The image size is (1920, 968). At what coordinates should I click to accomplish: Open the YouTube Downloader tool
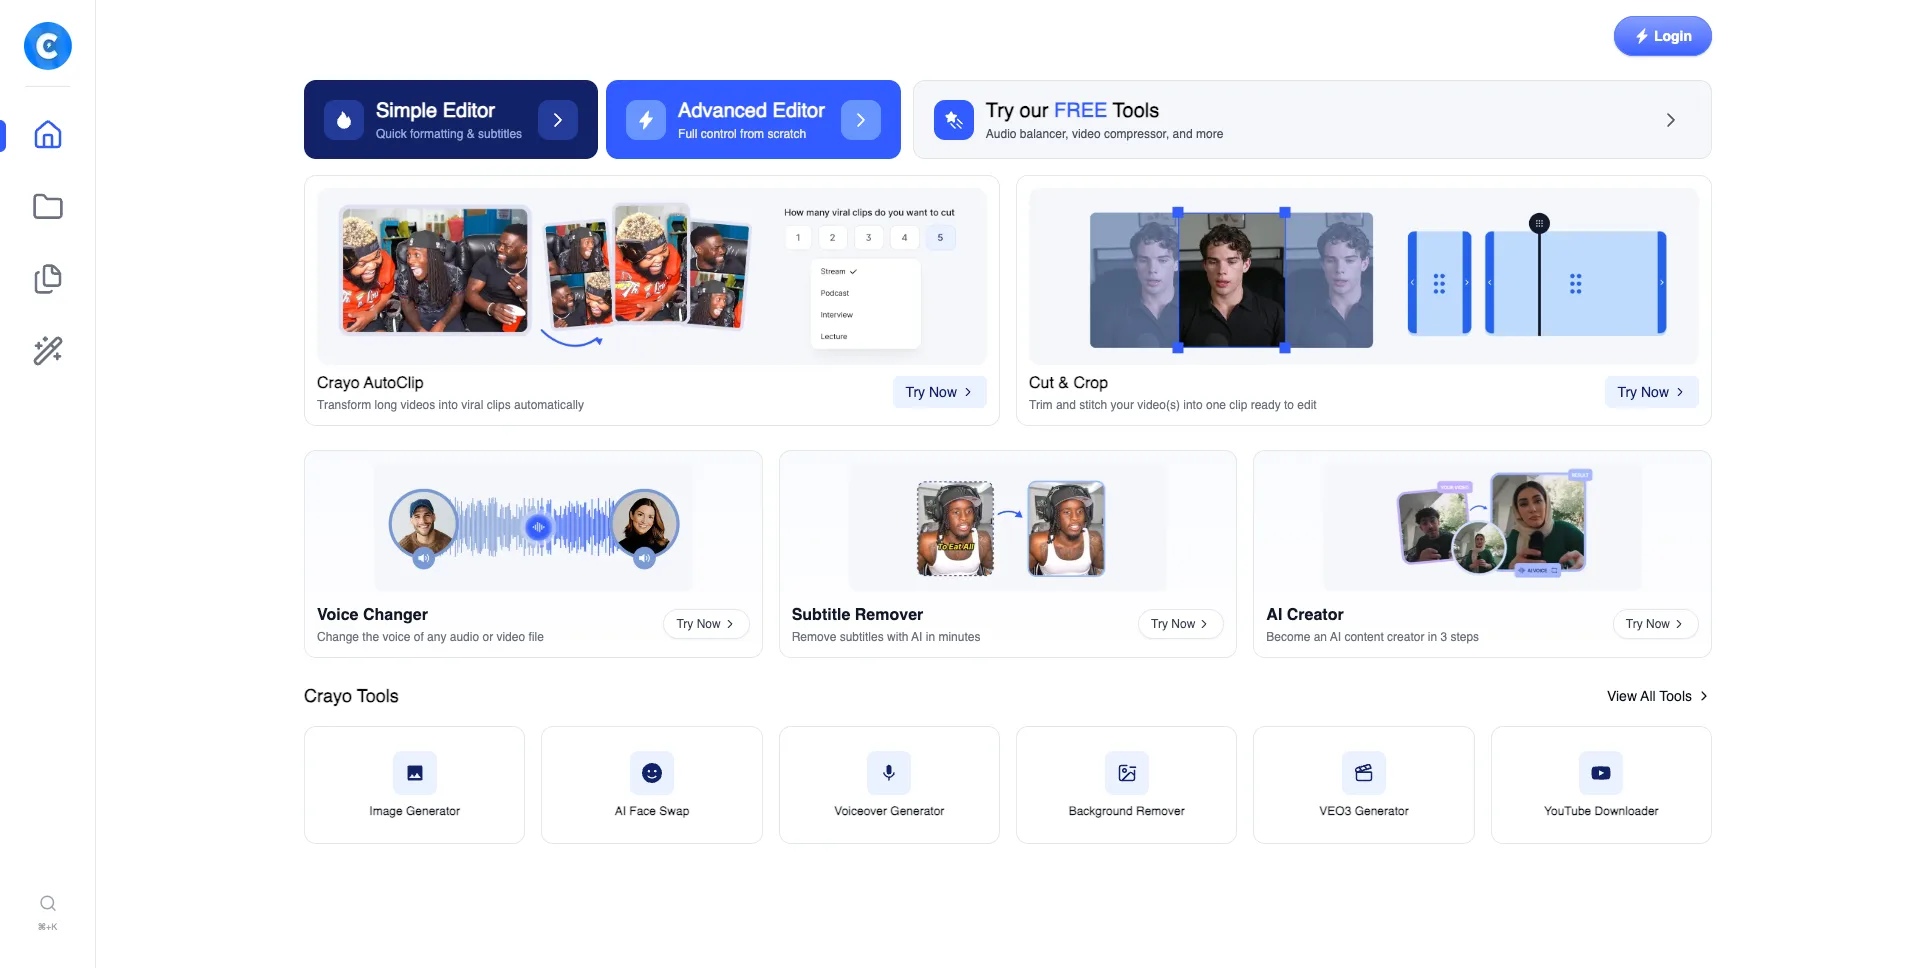1600,785
